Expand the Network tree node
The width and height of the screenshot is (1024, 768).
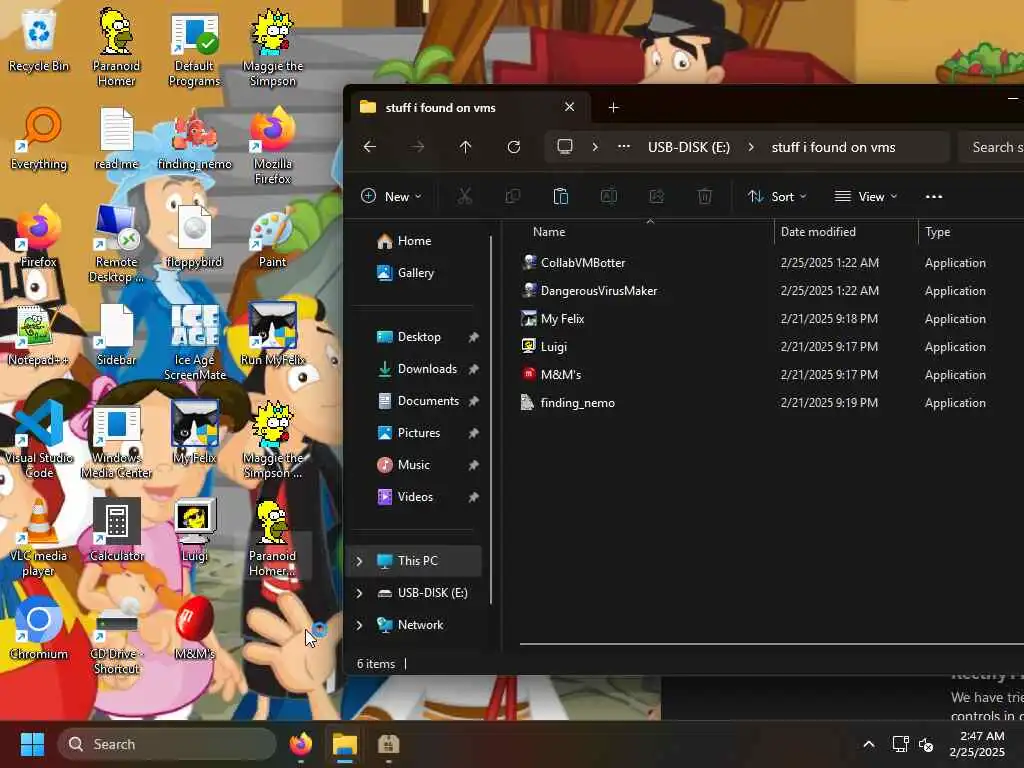[x=359, y=625]
